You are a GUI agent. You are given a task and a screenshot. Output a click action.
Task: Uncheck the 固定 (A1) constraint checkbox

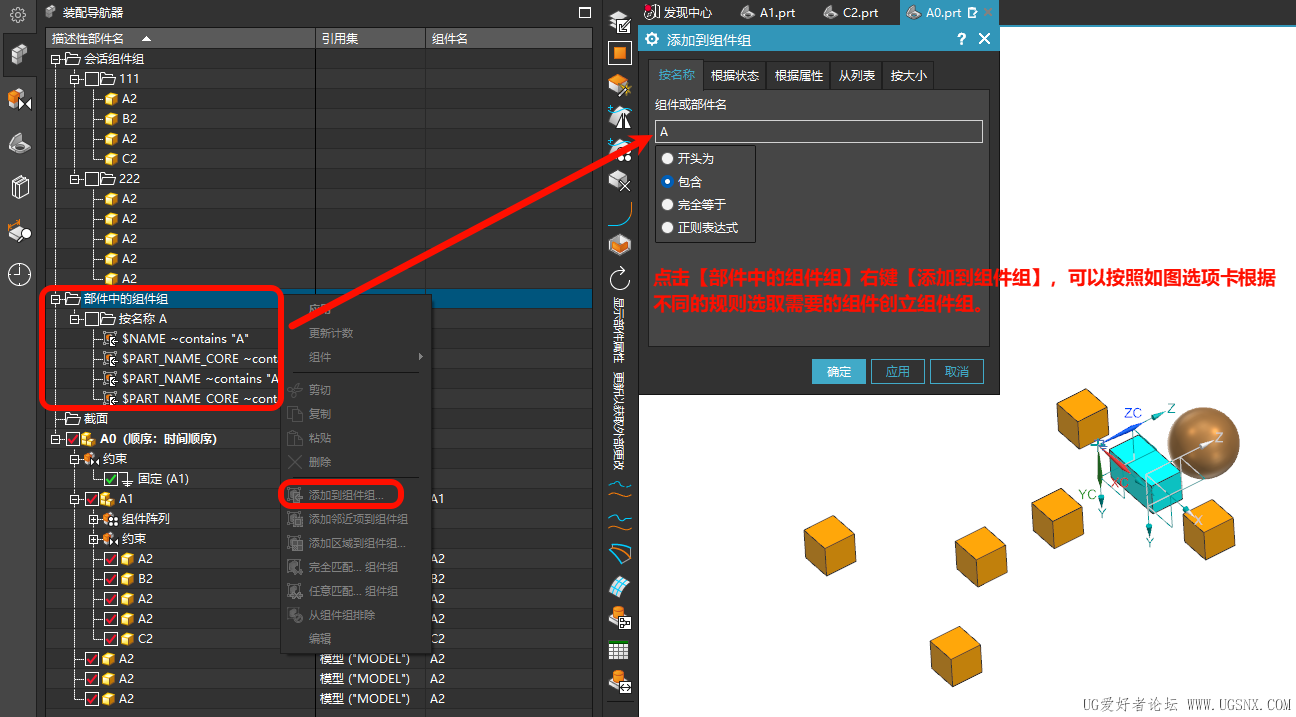tap(111, 478)
